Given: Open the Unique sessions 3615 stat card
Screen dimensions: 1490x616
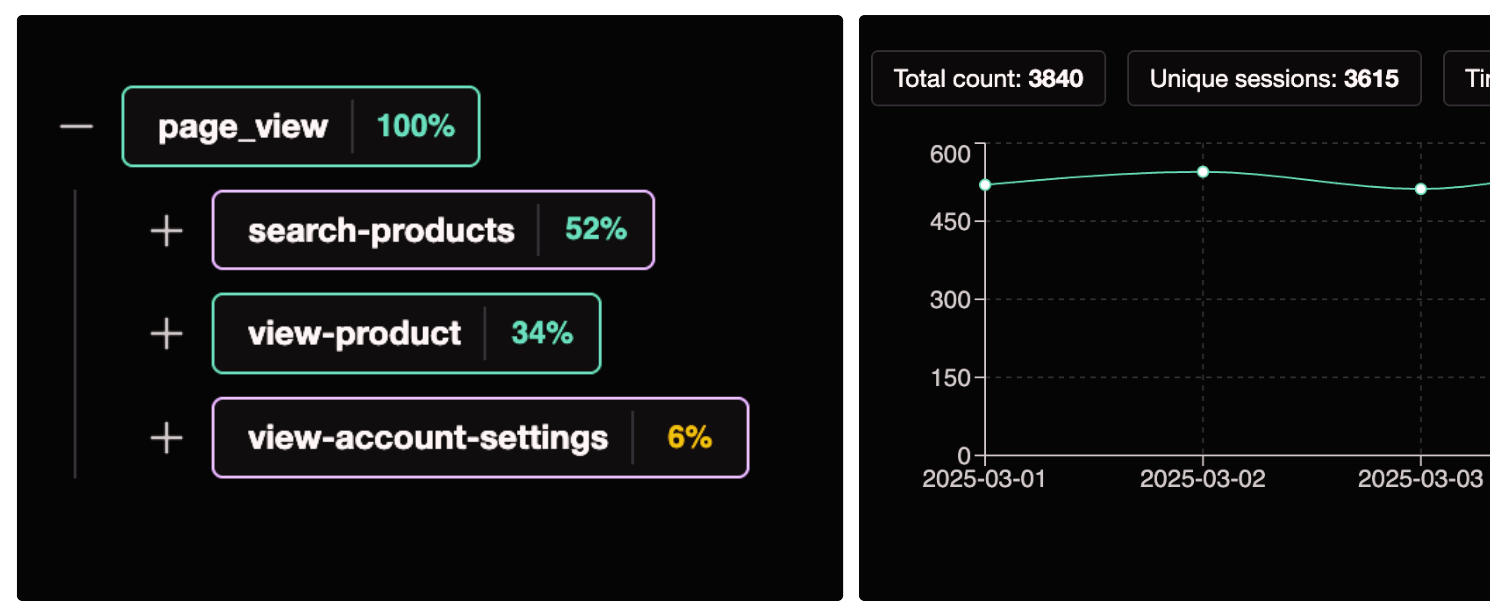Looking at the screenshot, I should click(1274, 78).
